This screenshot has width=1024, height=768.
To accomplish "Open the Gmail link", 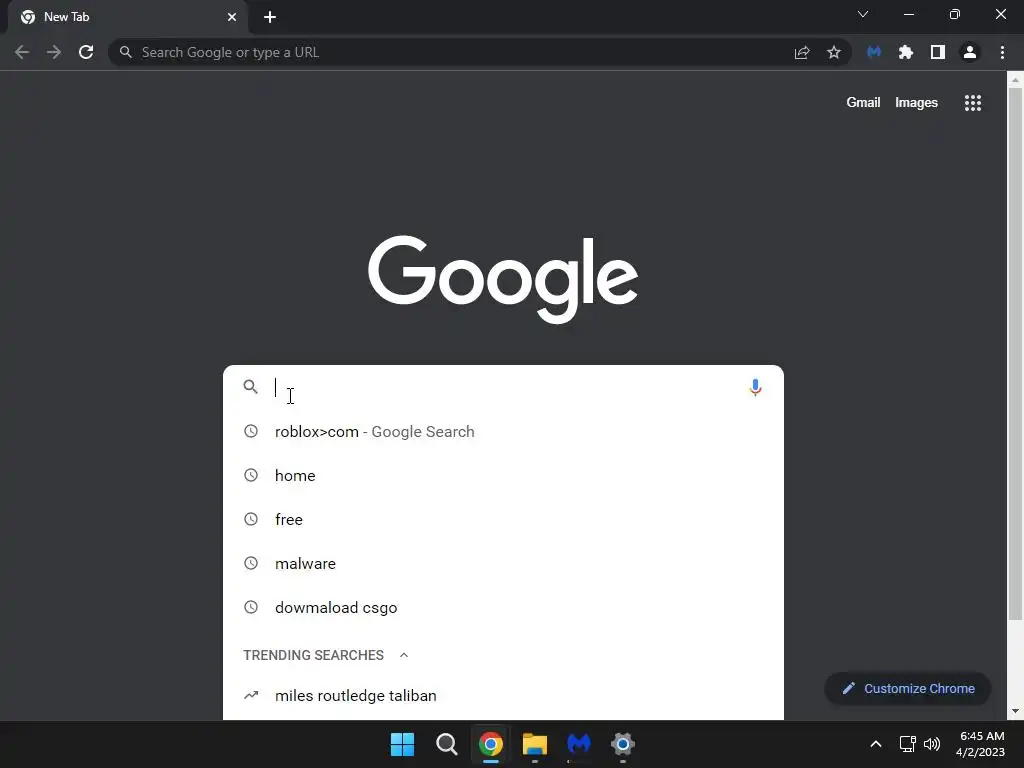I will (863, 103).
